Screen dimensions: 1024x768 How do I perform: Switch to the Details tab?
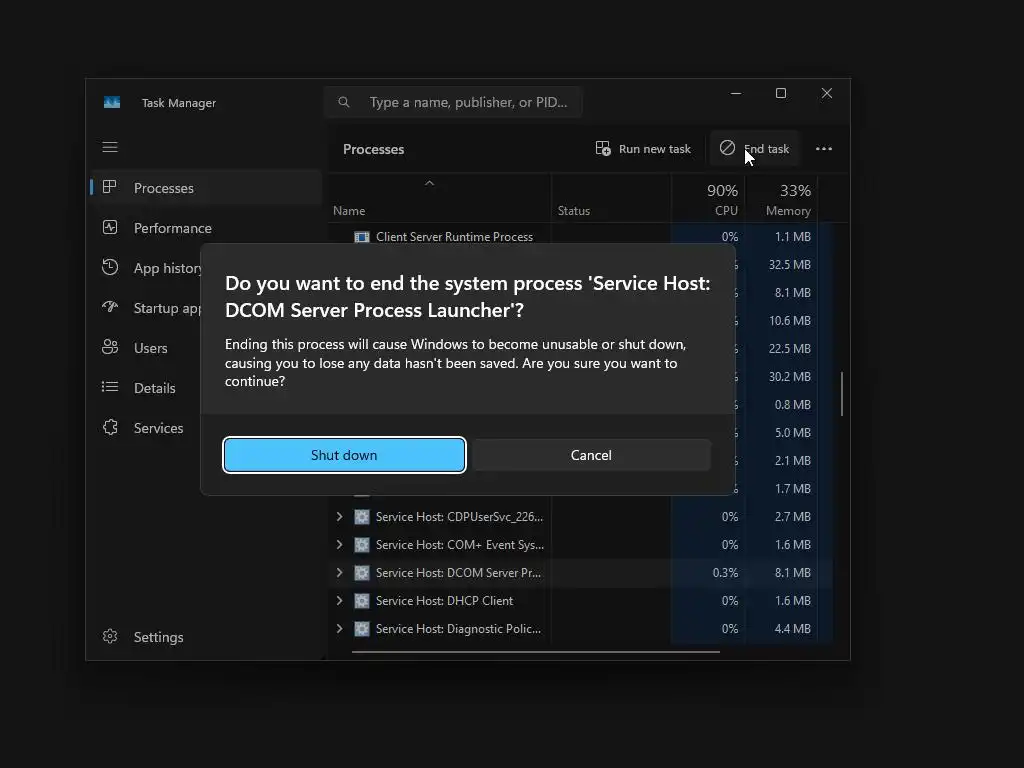pyautogui.click(x=146, y=388)
